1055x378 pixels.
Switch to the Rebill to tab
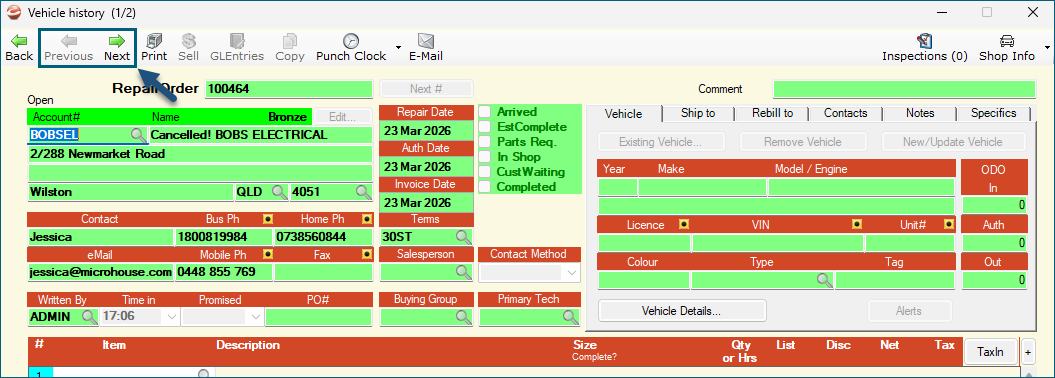[772, 113]
